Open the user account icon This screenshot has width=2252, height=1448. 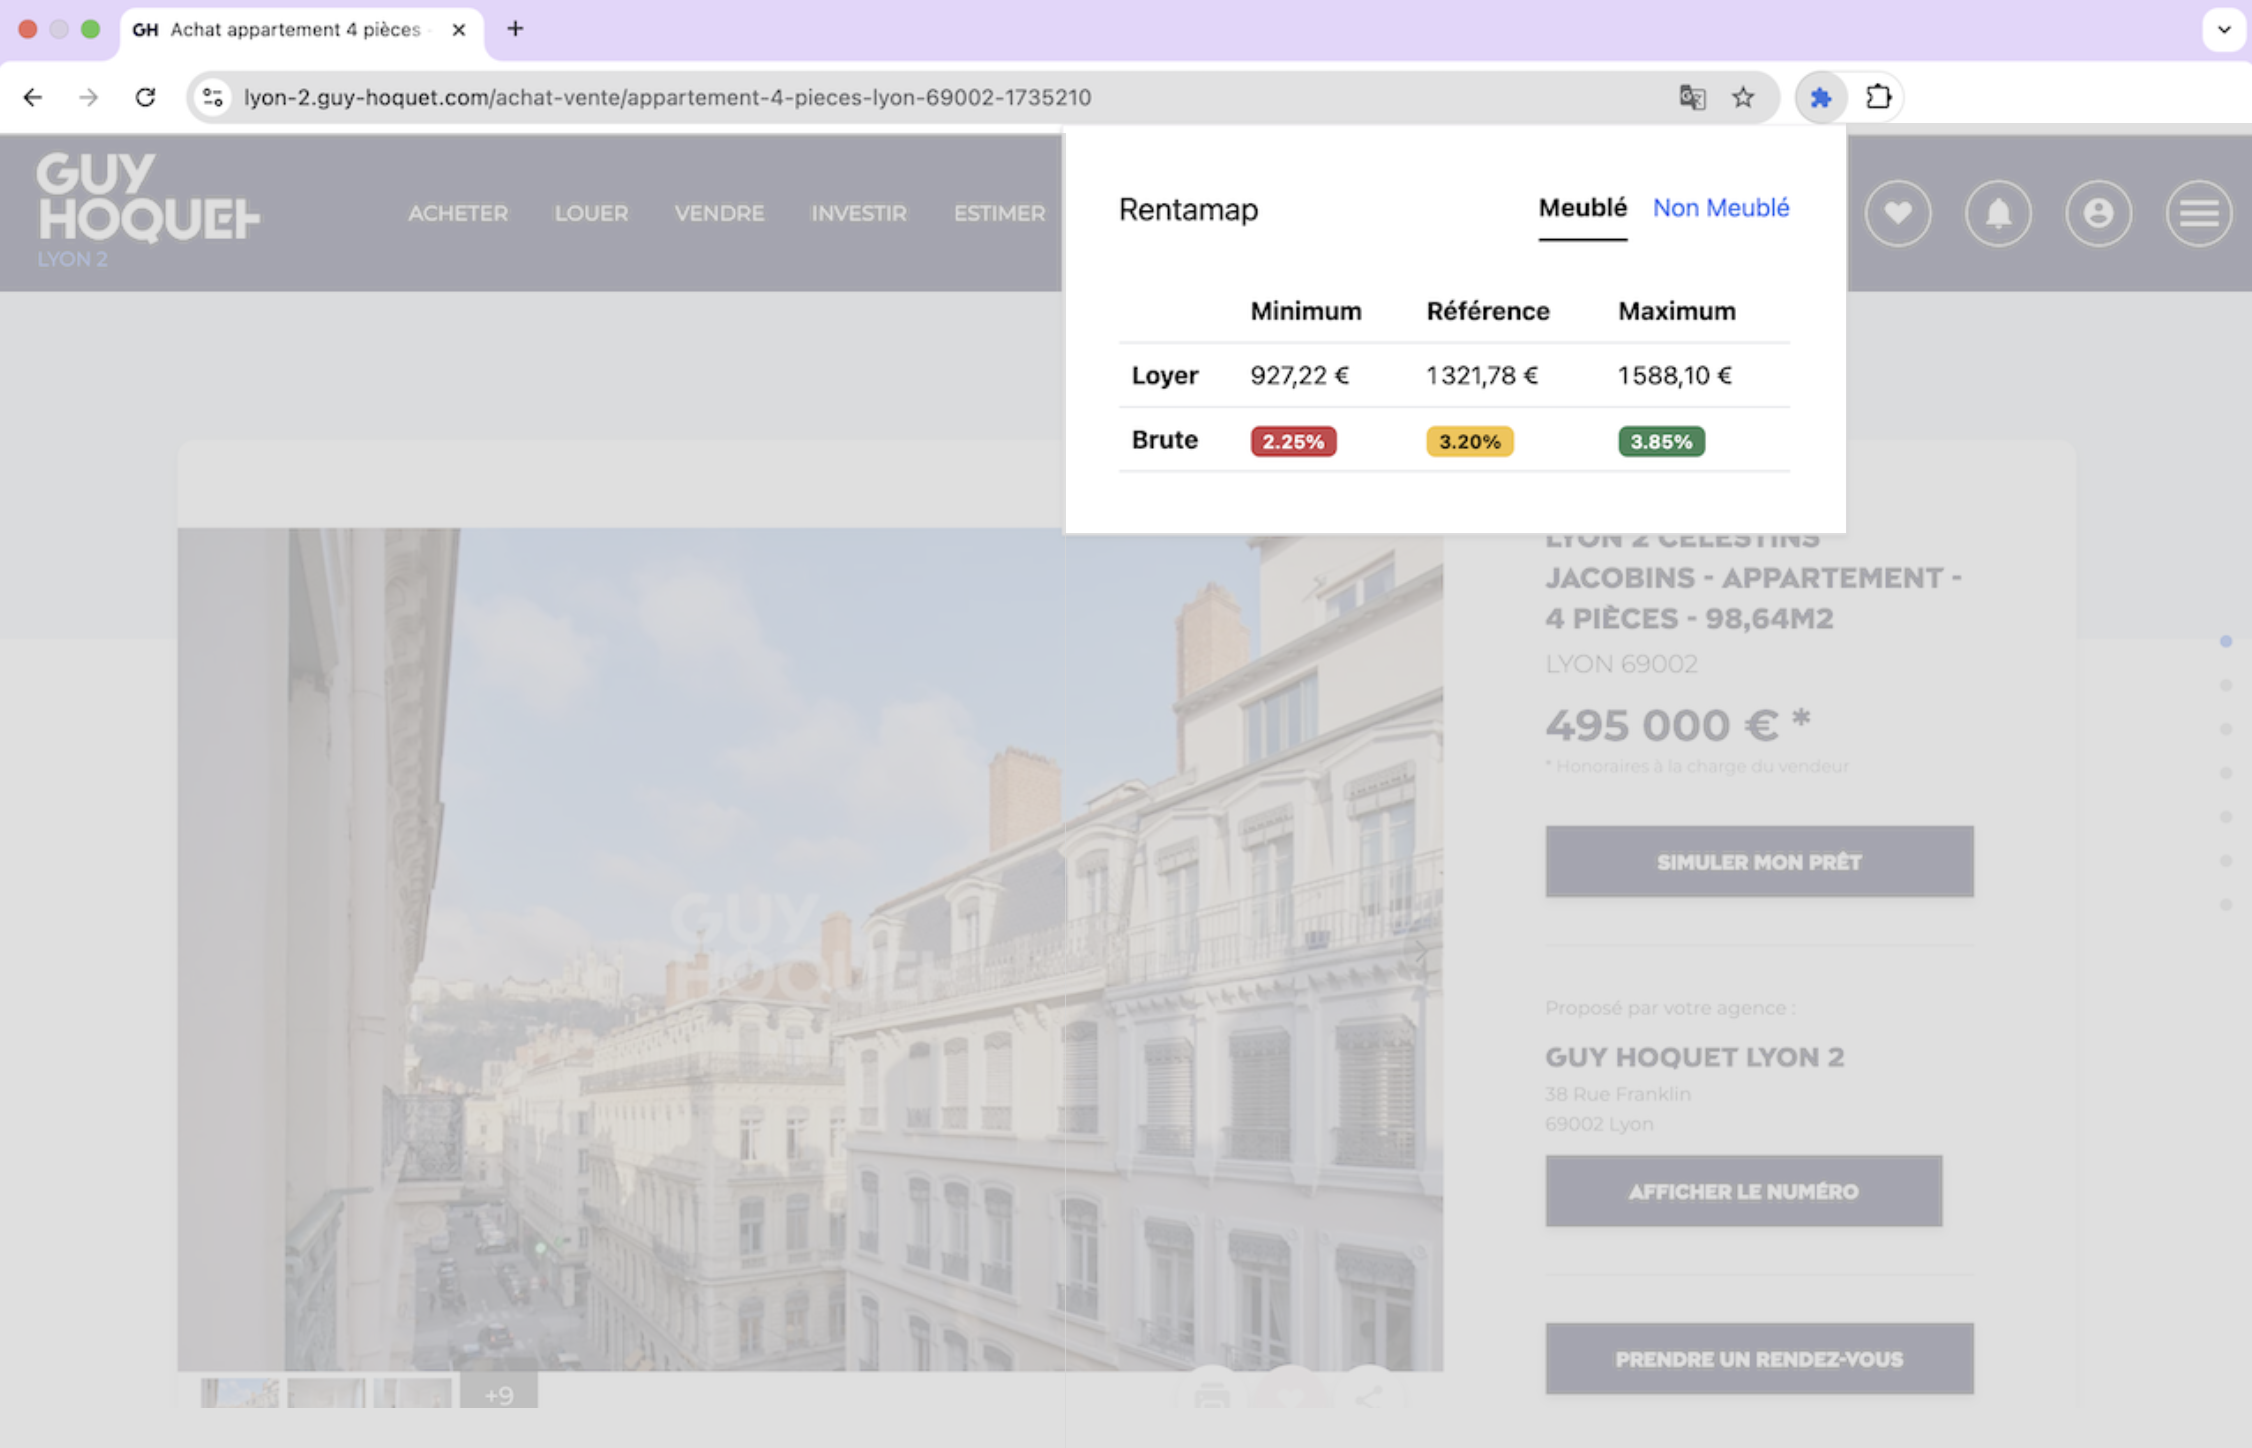(x=2097, y=213)
